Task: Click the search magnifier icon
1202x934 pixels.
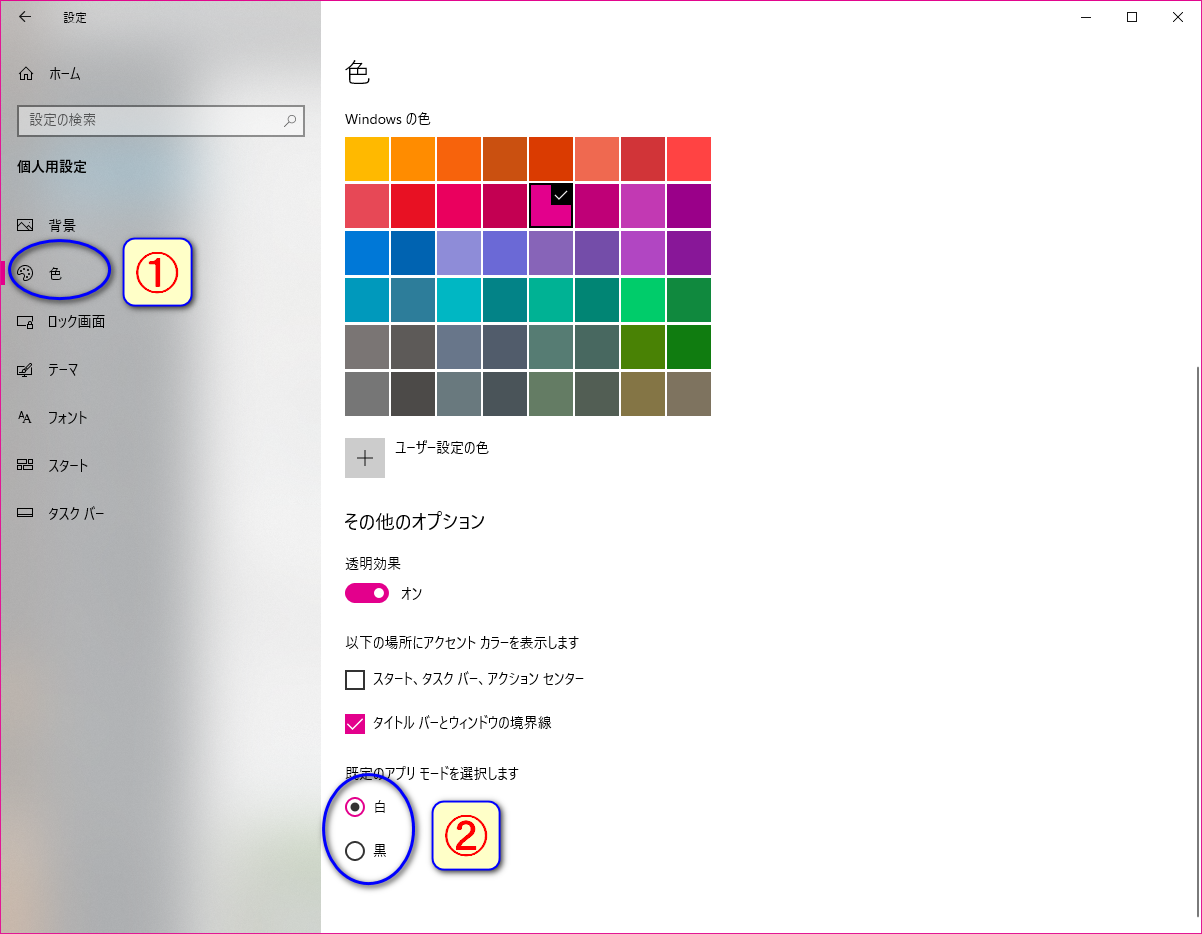Action: (x=290, y=120)
